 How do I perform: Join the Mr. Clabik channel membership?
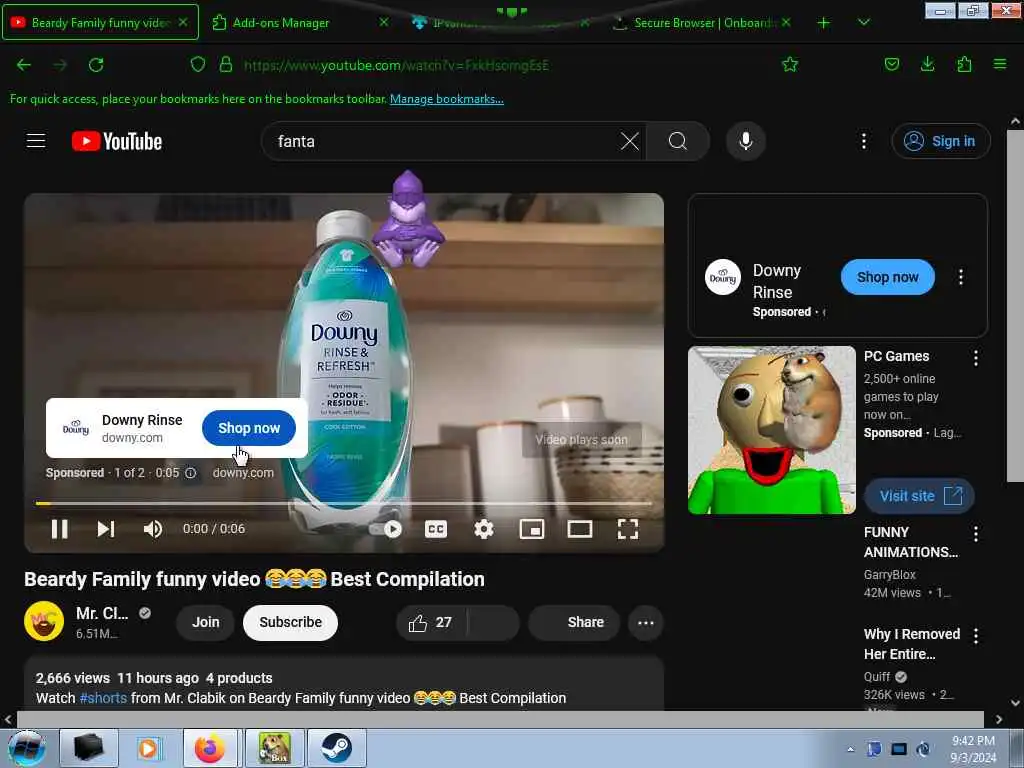[x=205, y=622]
